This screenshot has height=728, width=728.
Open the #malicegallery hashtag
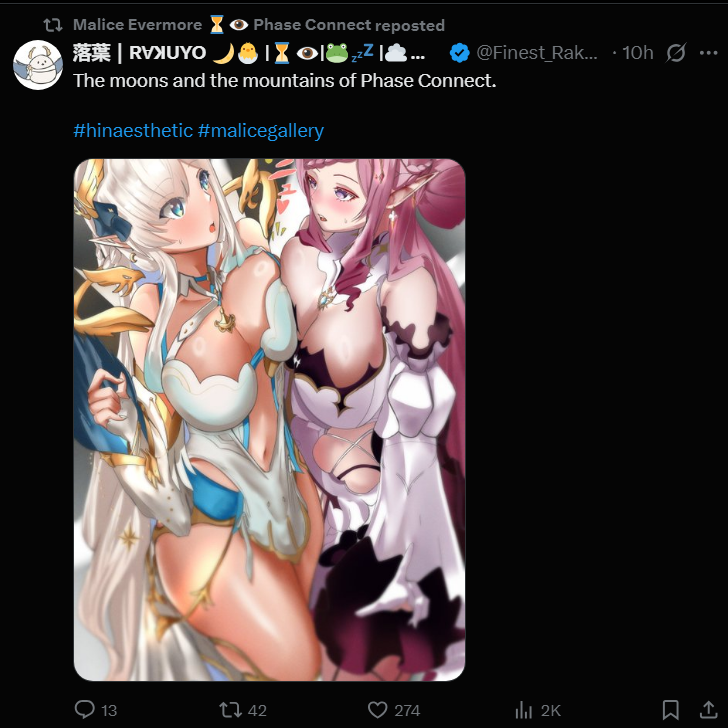(x=260, y=130)
